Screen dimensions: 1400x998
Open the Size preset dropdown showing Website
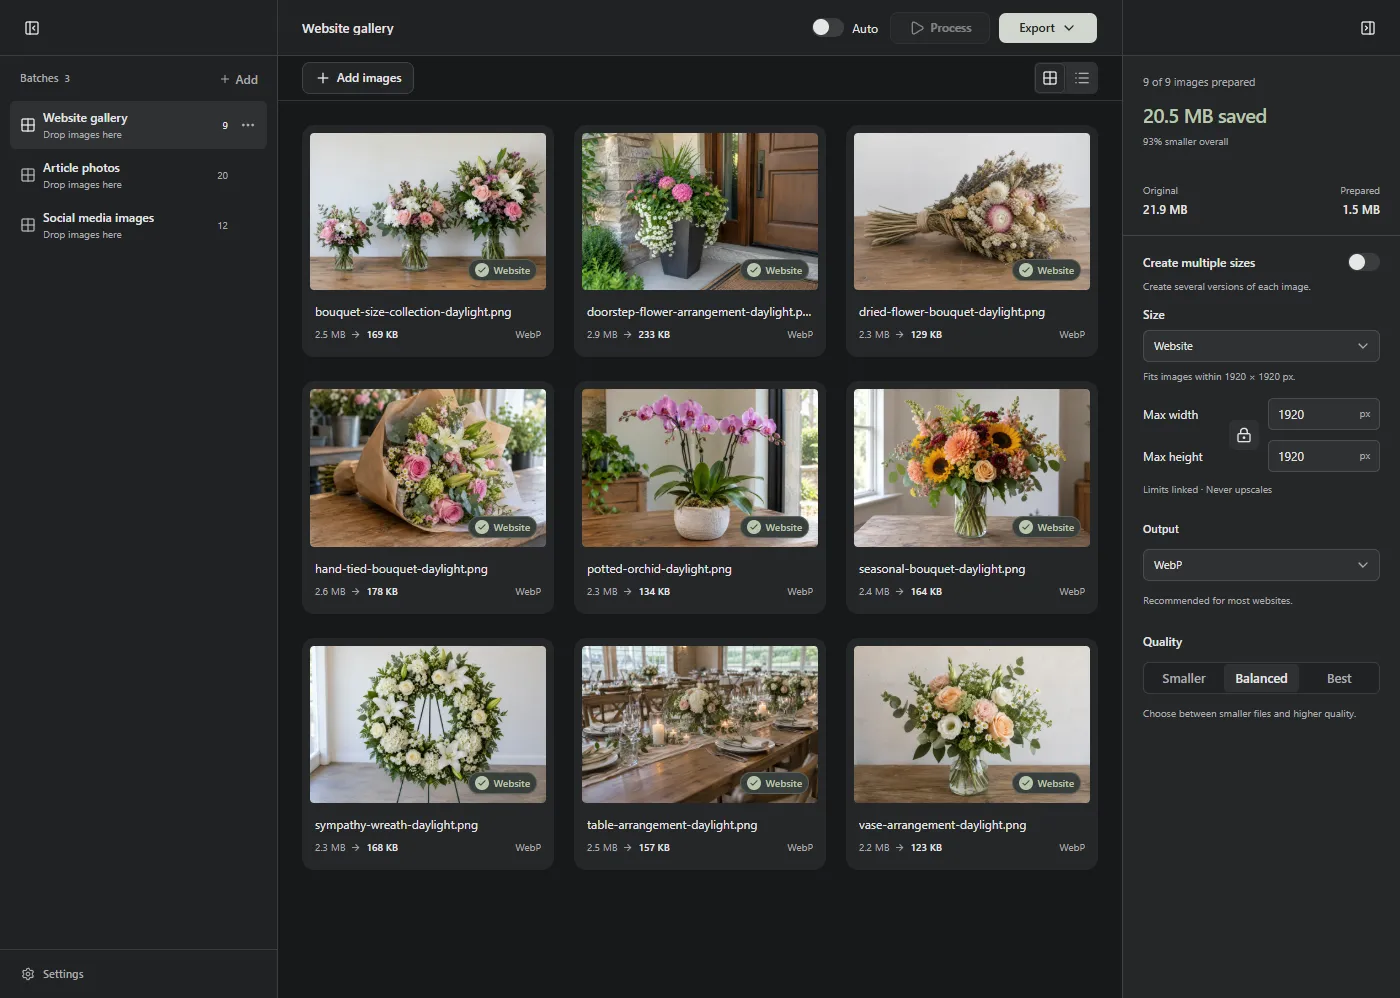coord(1261,346)
